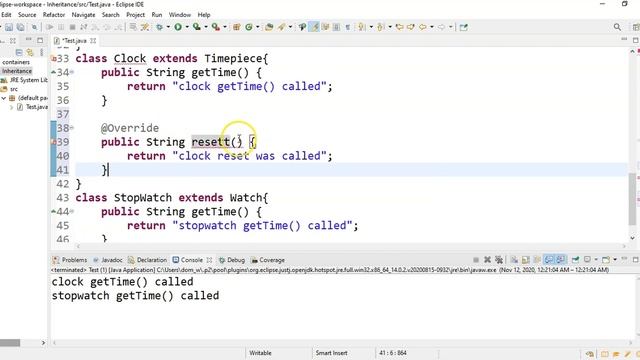Open the External Tools dropdown arrow

click(224, 27)
